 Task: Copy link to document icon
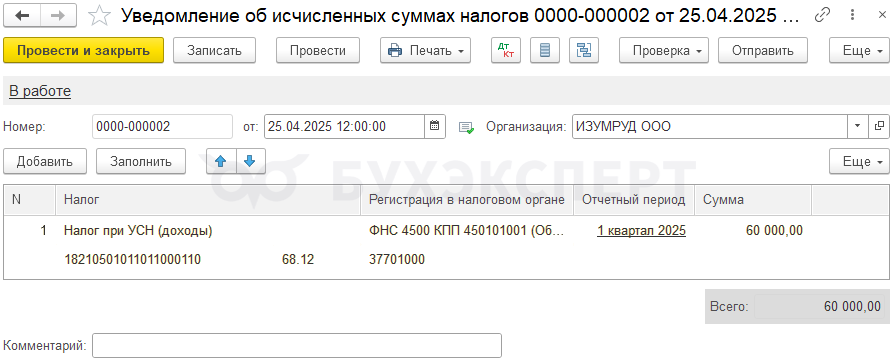tap(822, 16)
